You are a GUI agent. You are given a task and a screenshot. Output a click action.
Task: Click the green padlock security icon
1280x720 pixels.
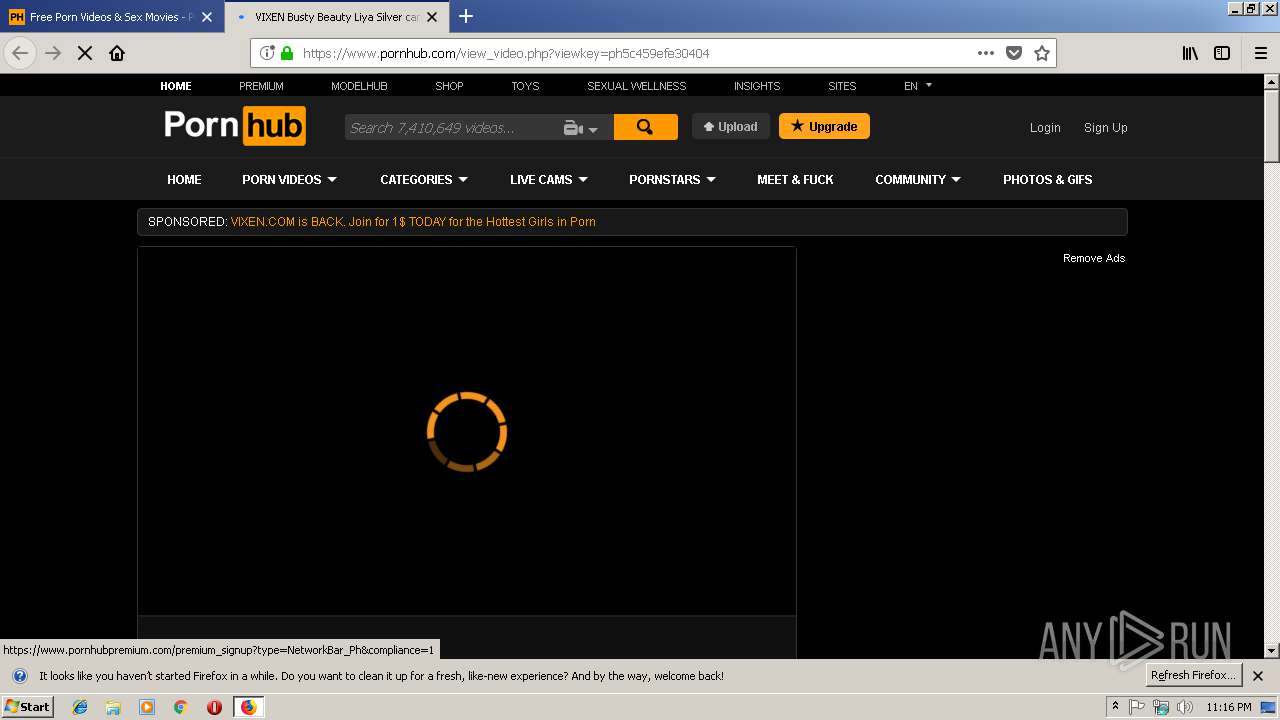(x=287, y=53)
